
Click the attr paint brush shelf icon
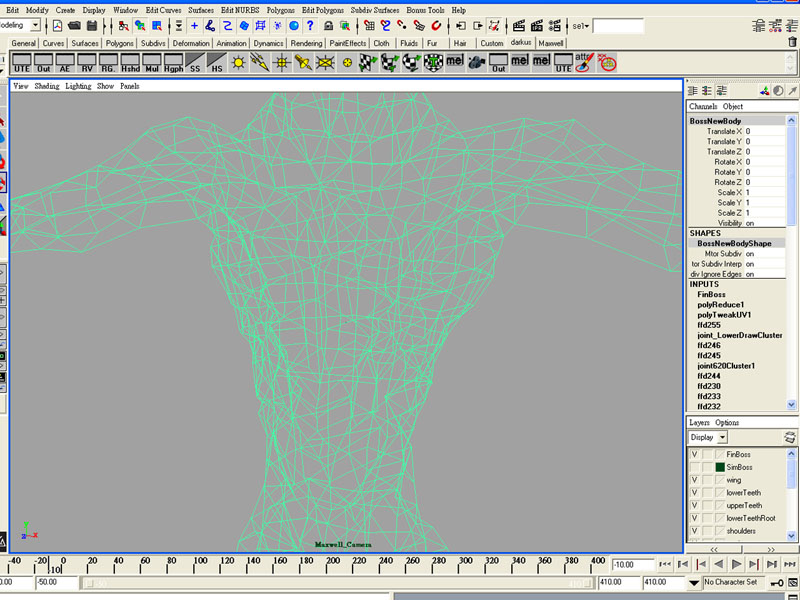(x=585, y=63)
